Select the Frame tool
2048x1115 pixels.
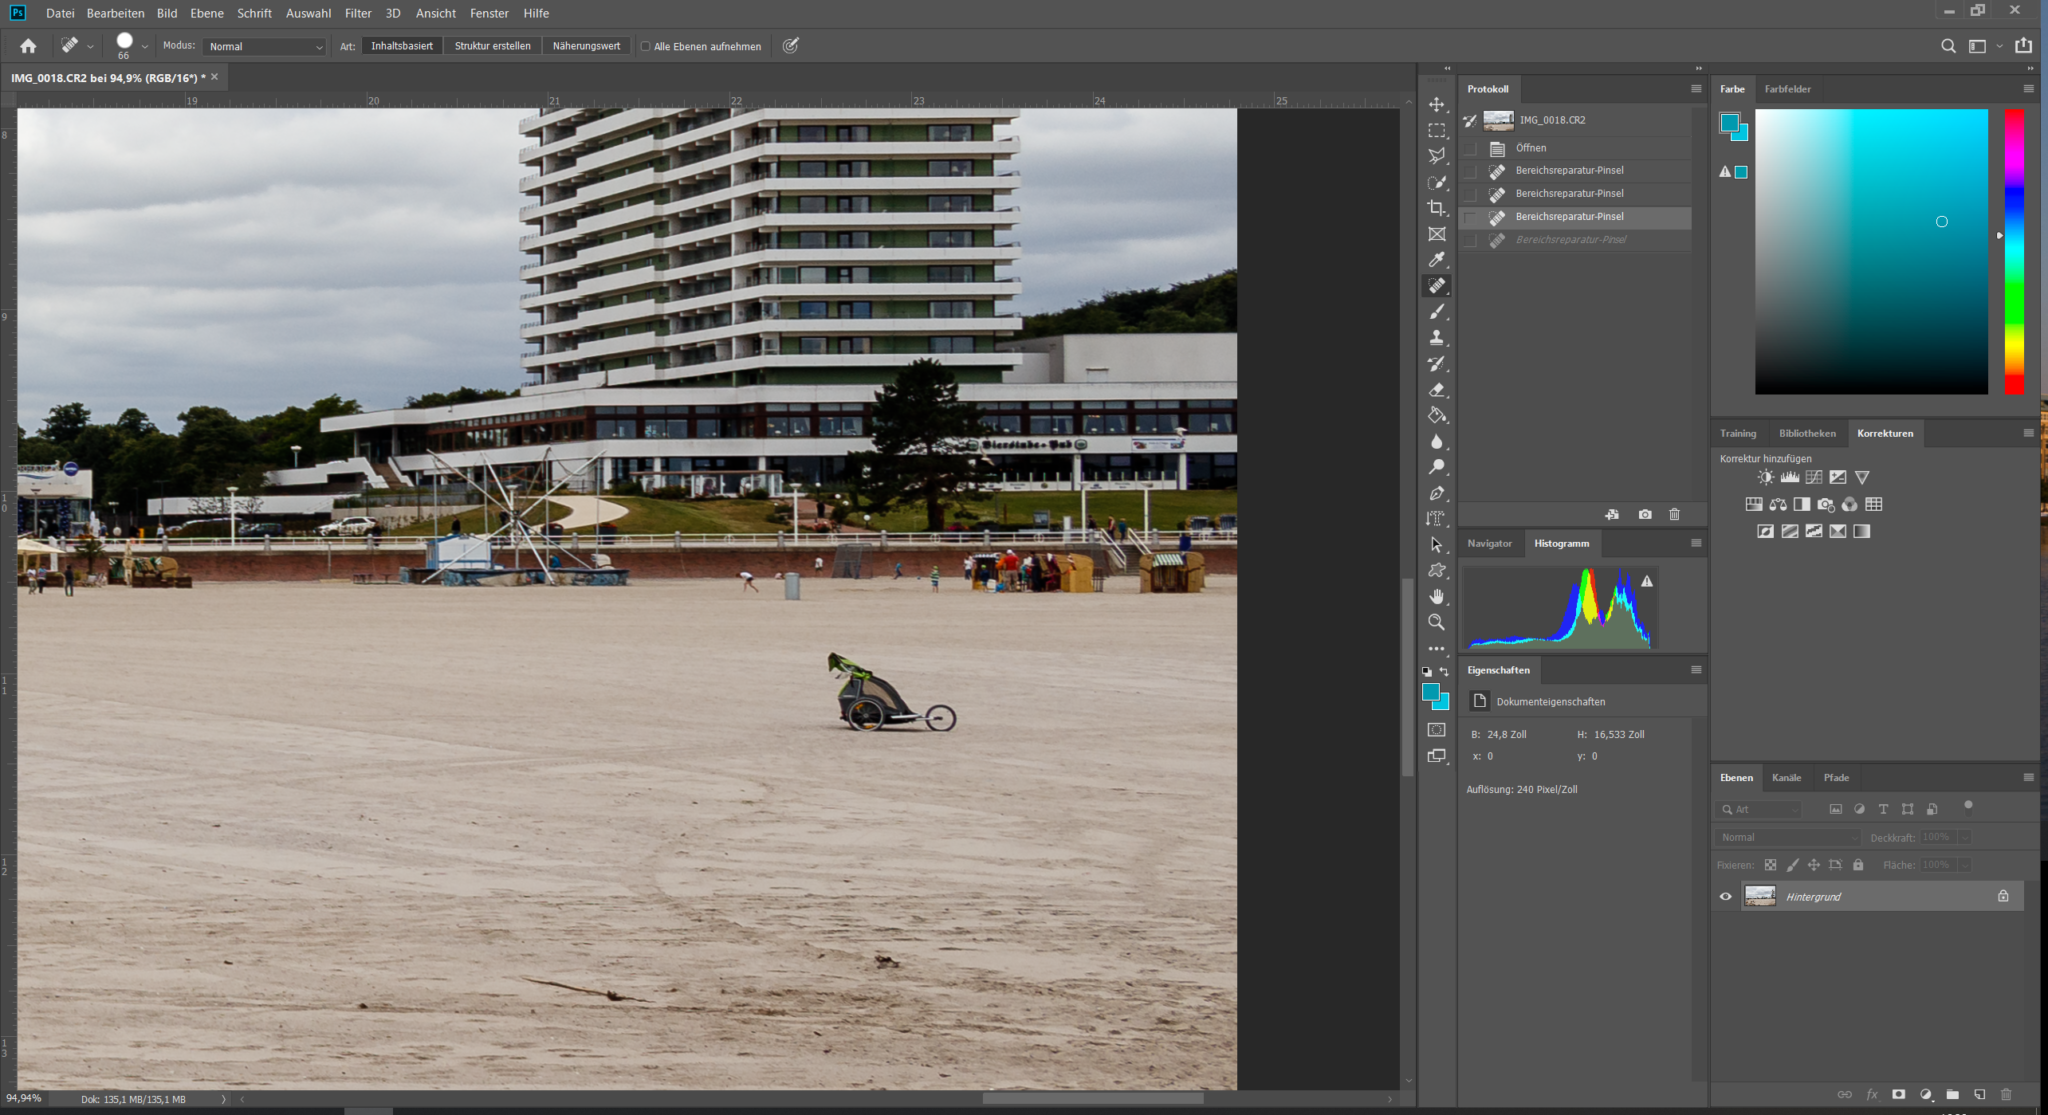(x=1437, y=234)
